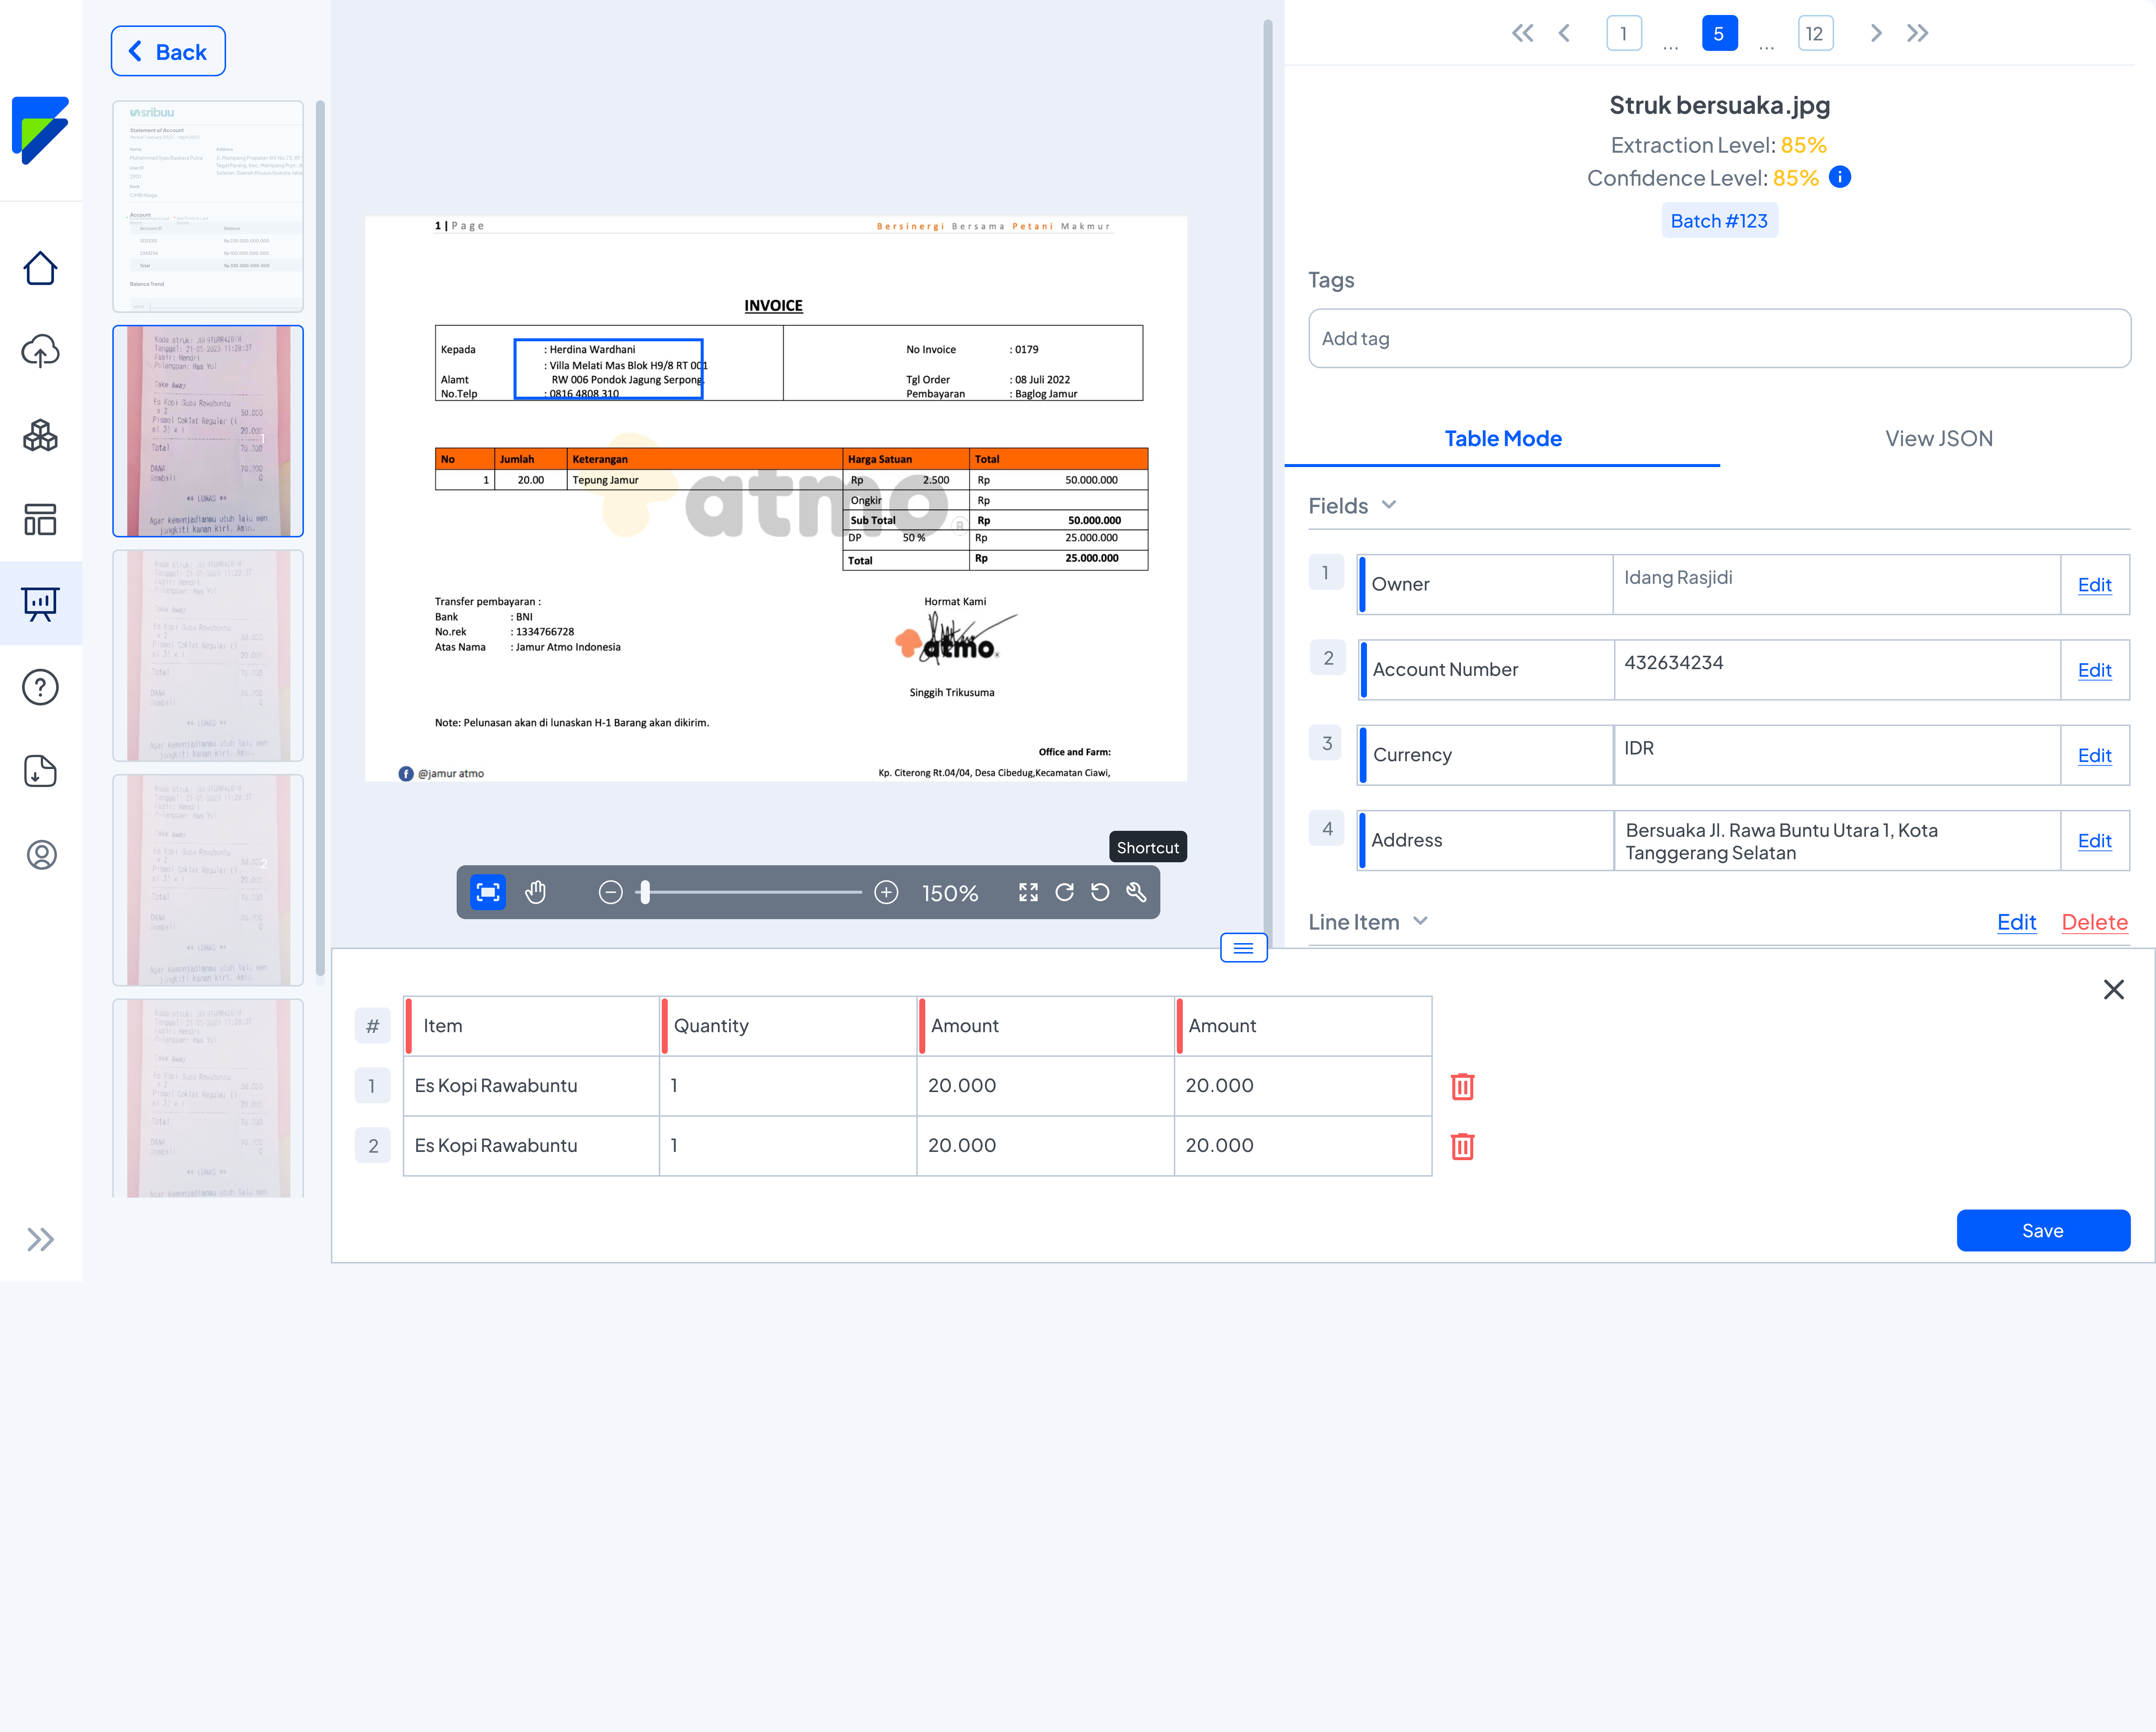
Task: Click Es Kopi Rawabuntu cell in row 1
Action: [531, 1086]
